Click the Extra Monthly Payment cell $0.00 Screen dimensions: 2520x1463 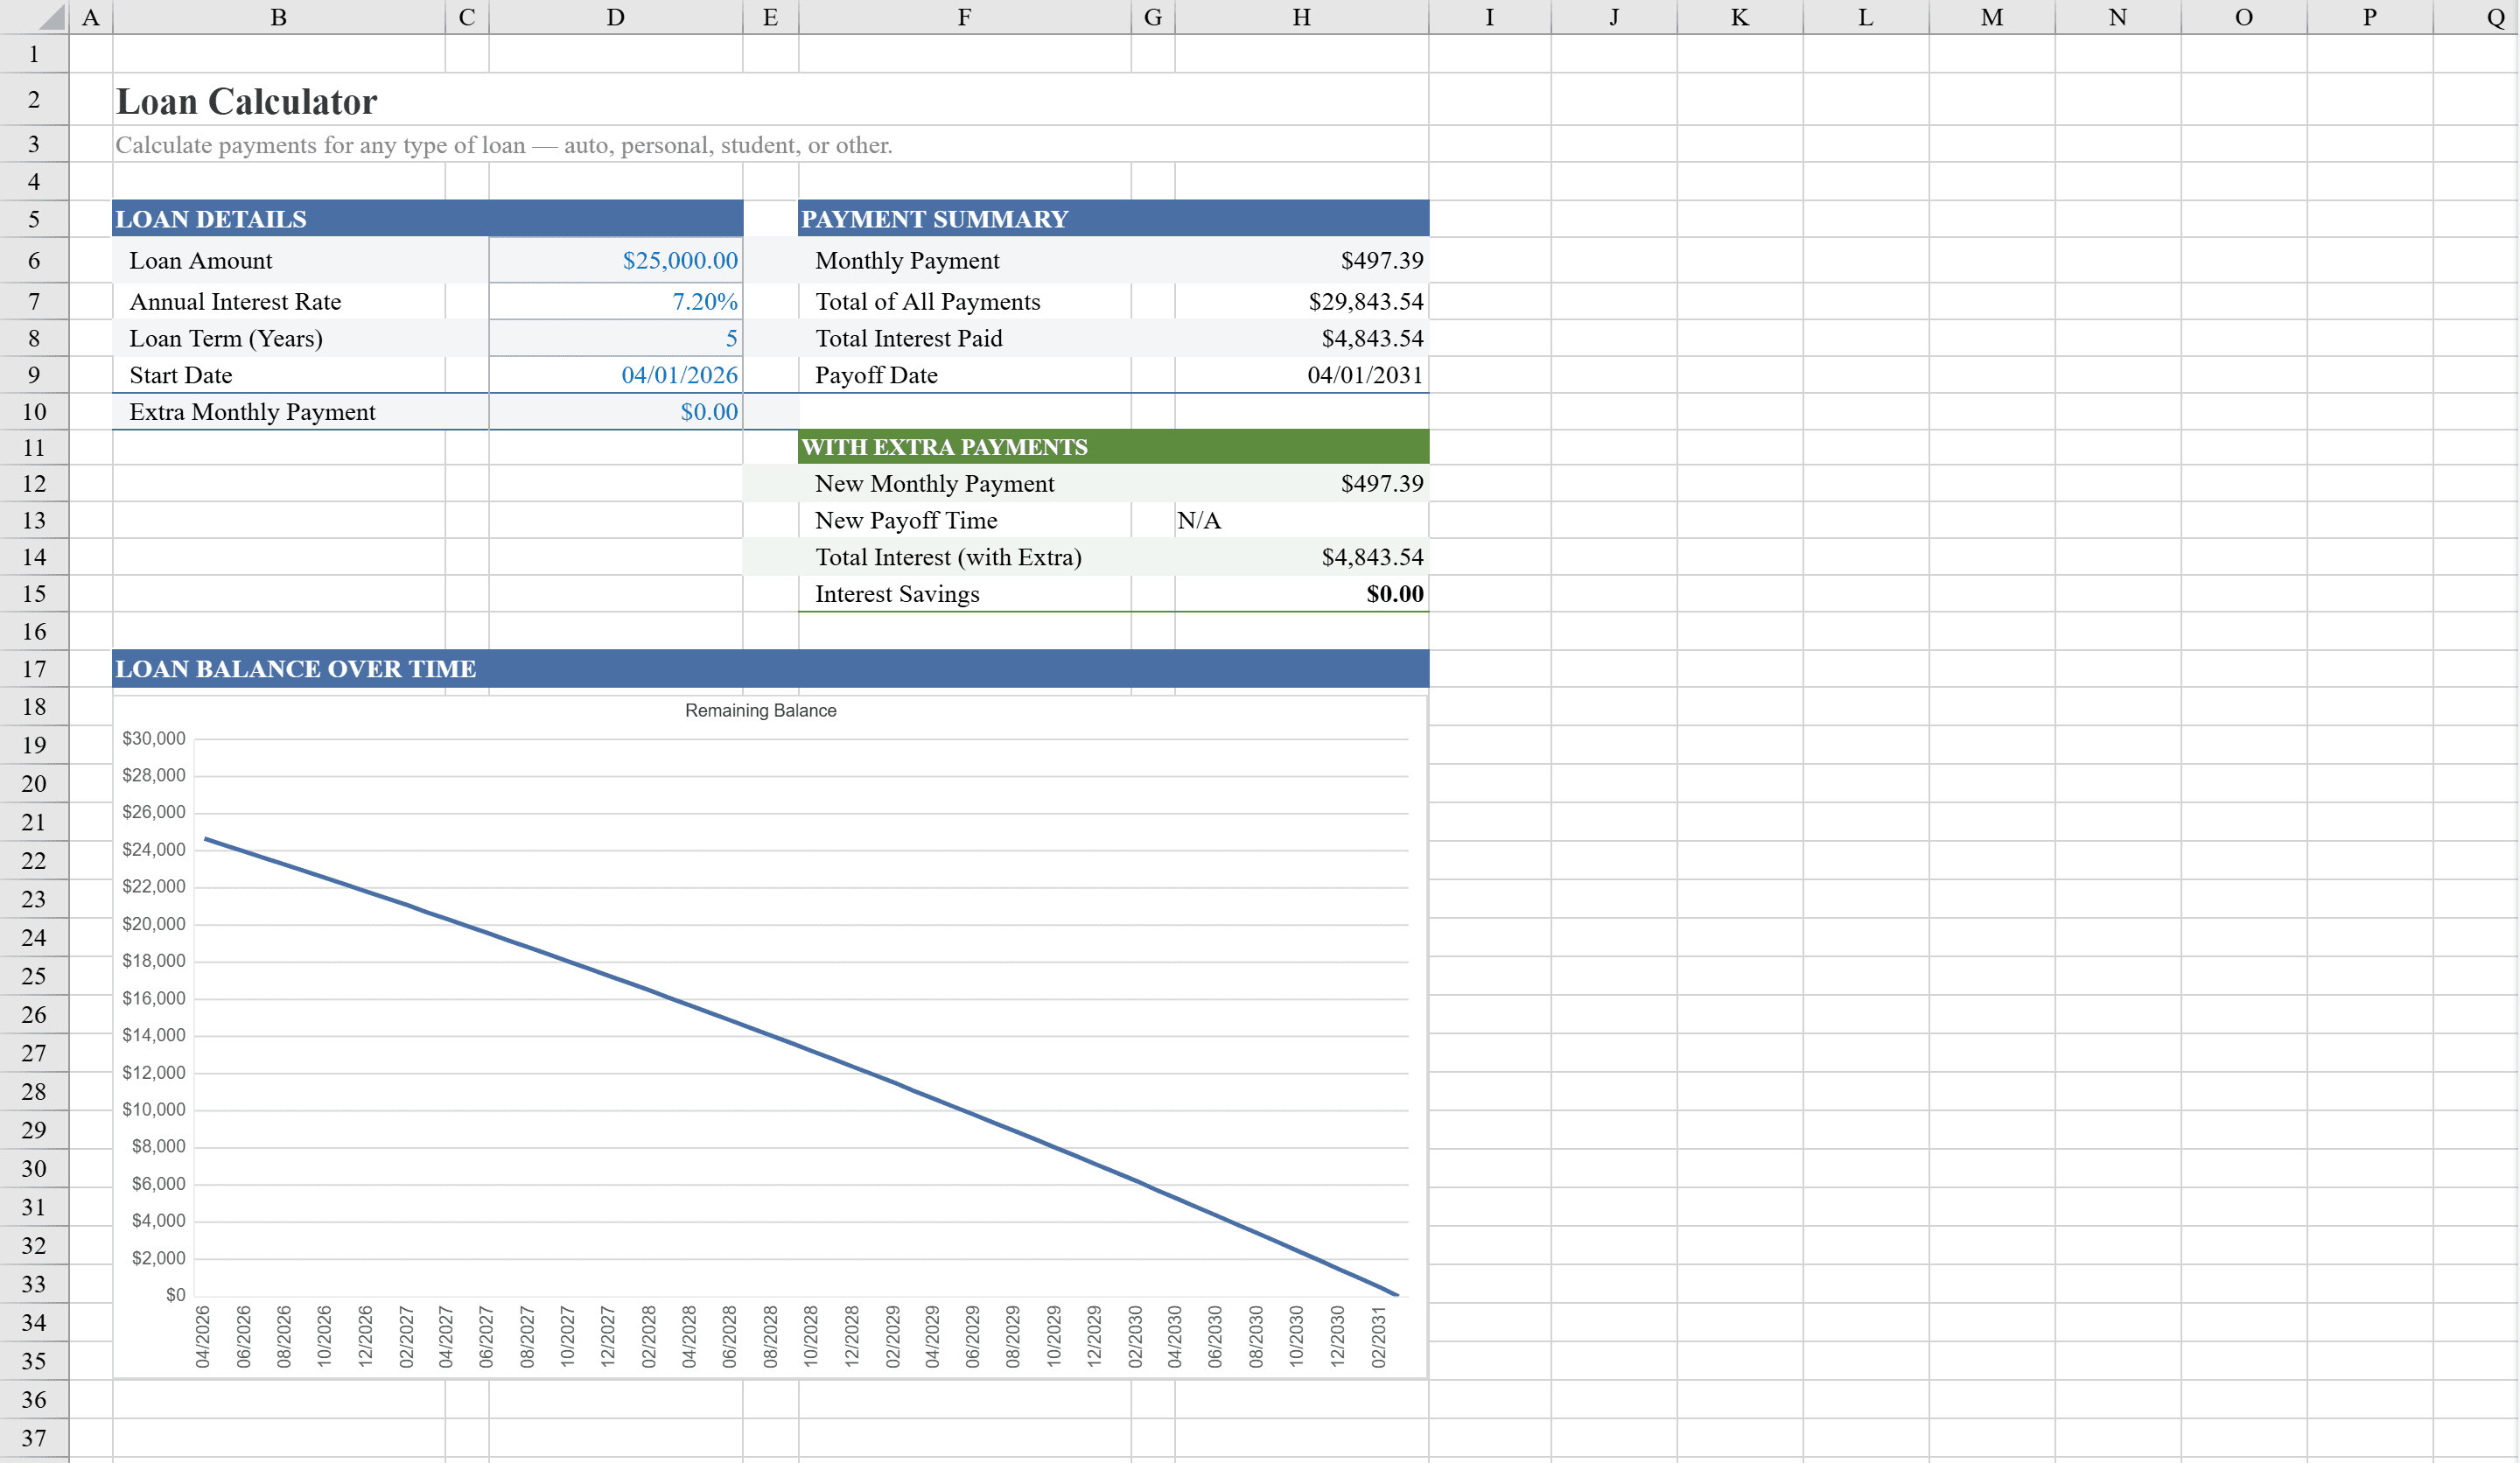pos(614,411)
